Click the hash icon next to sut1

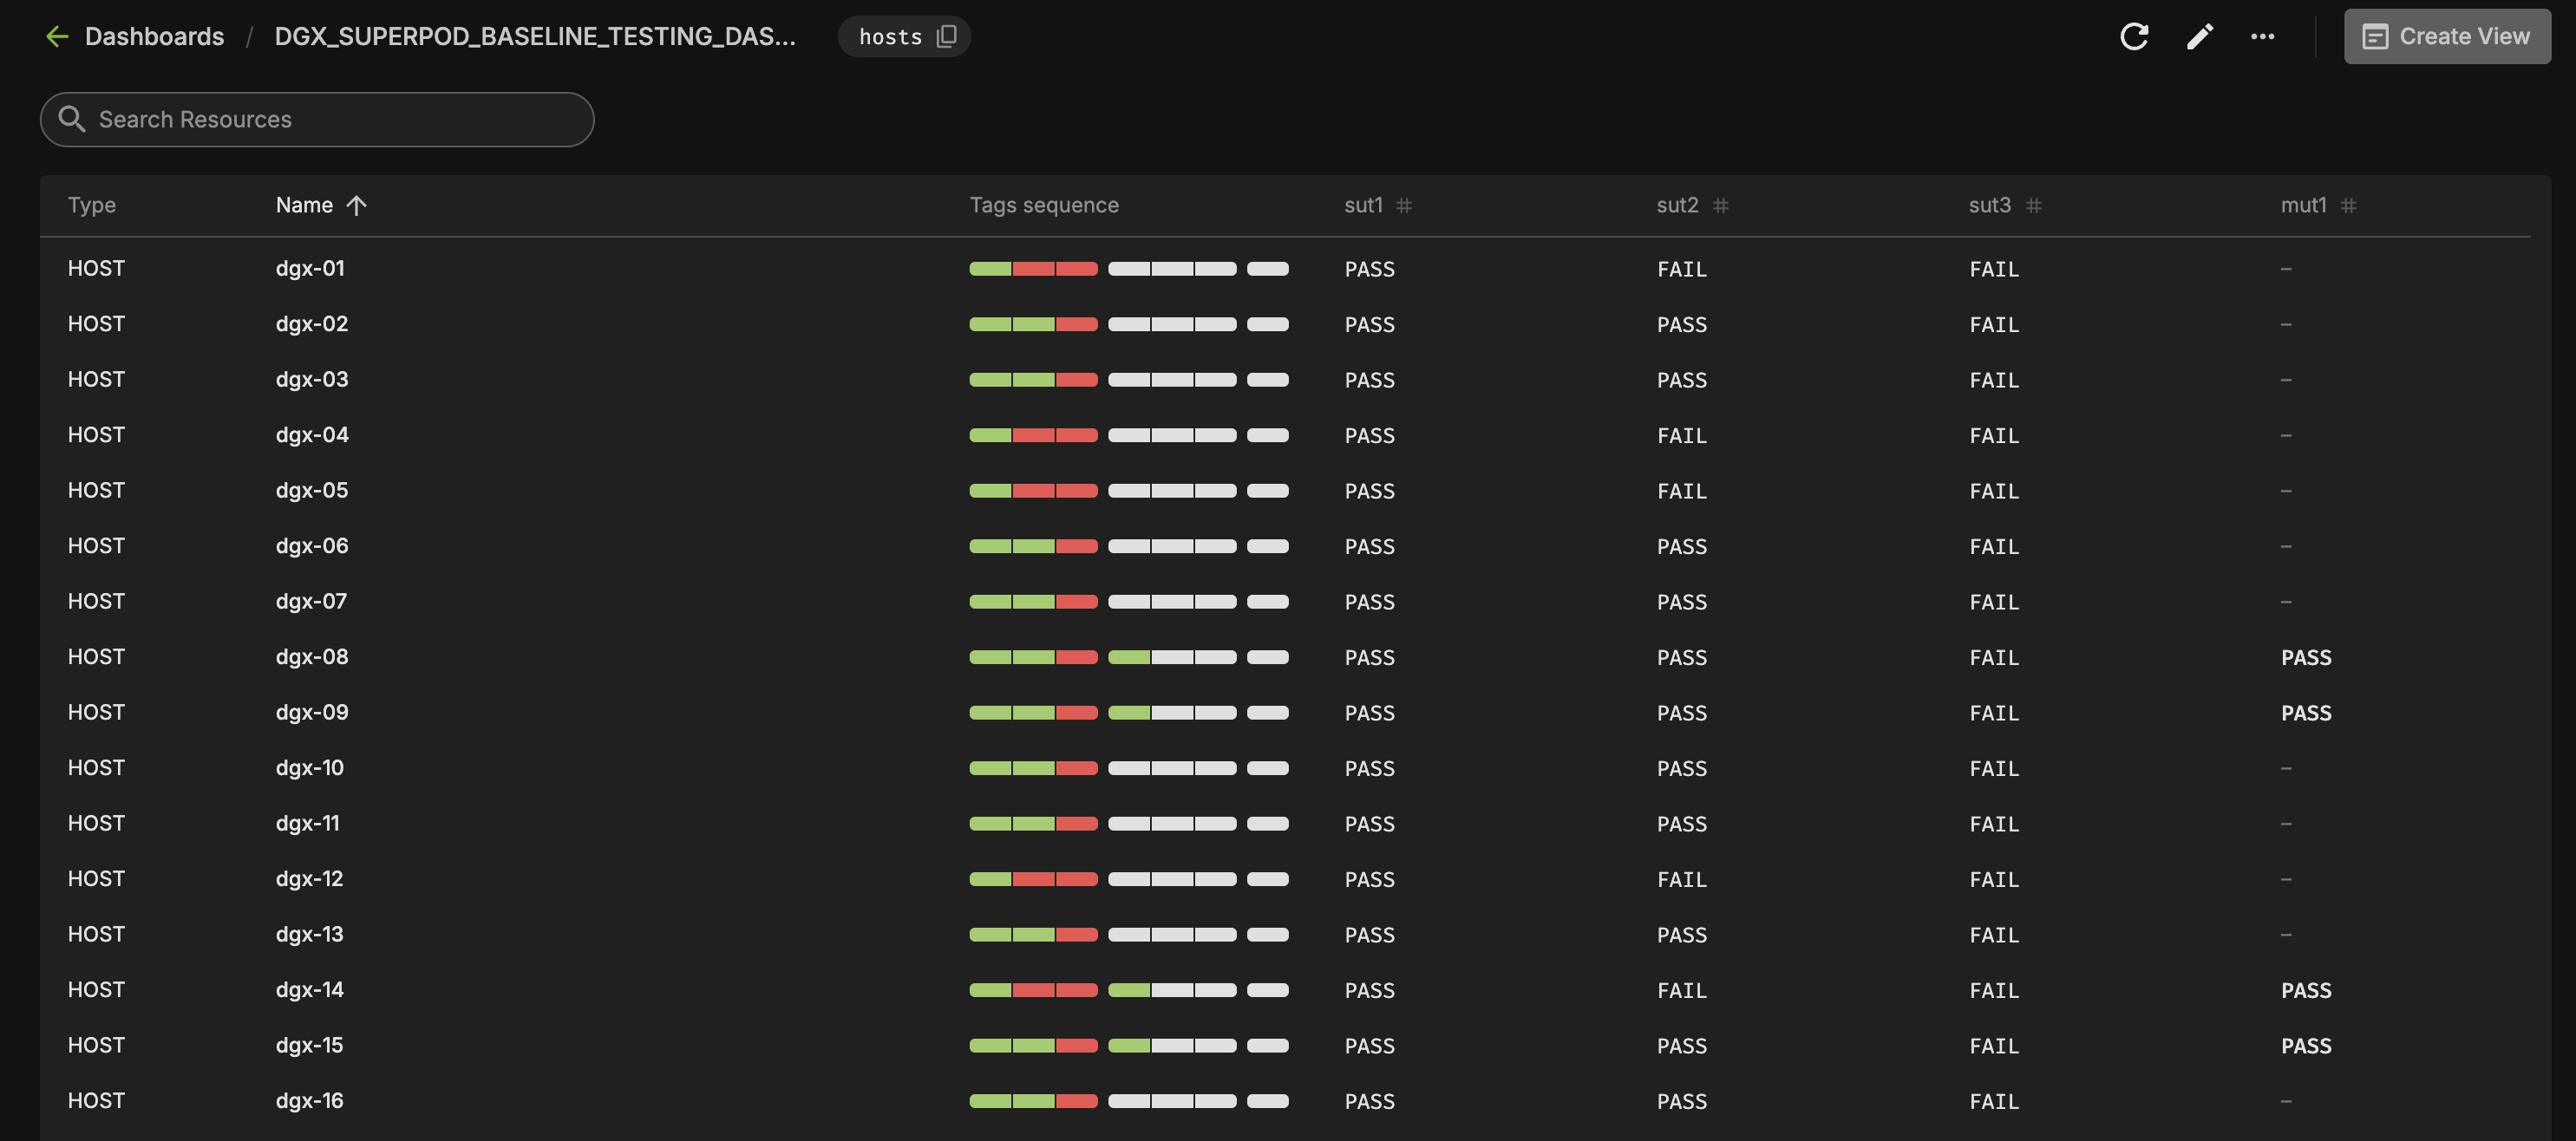tap(1404, 205)
